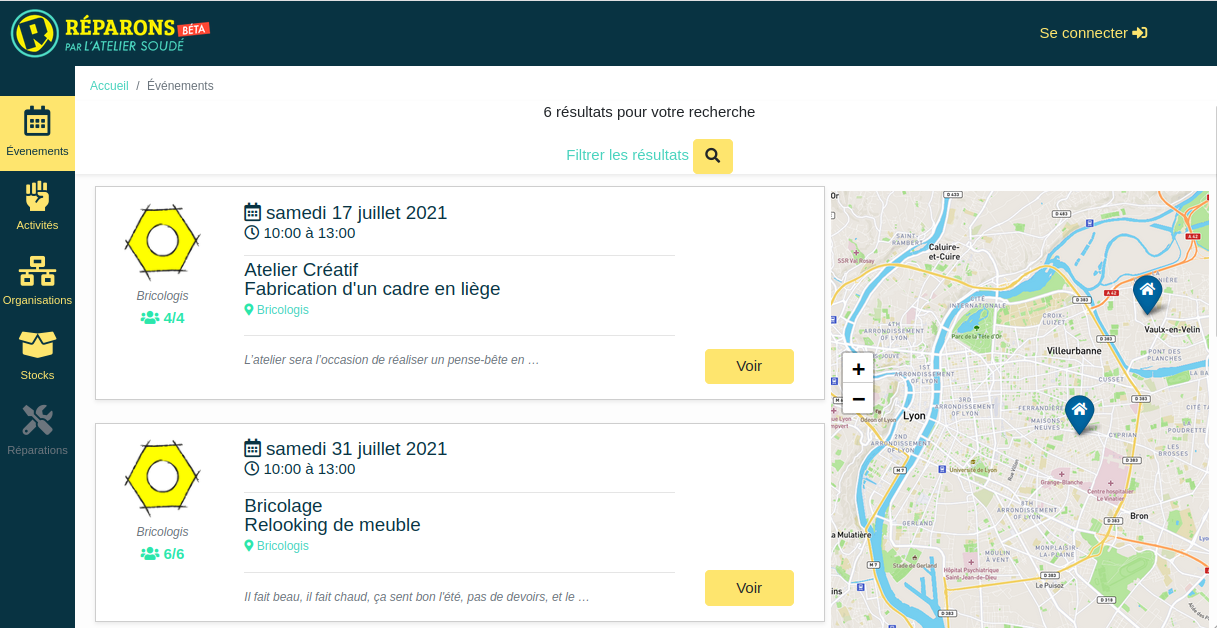Click the calendar icon beside samedi 31 juillet
This screenshot has width=1217, height=628.
252,447
